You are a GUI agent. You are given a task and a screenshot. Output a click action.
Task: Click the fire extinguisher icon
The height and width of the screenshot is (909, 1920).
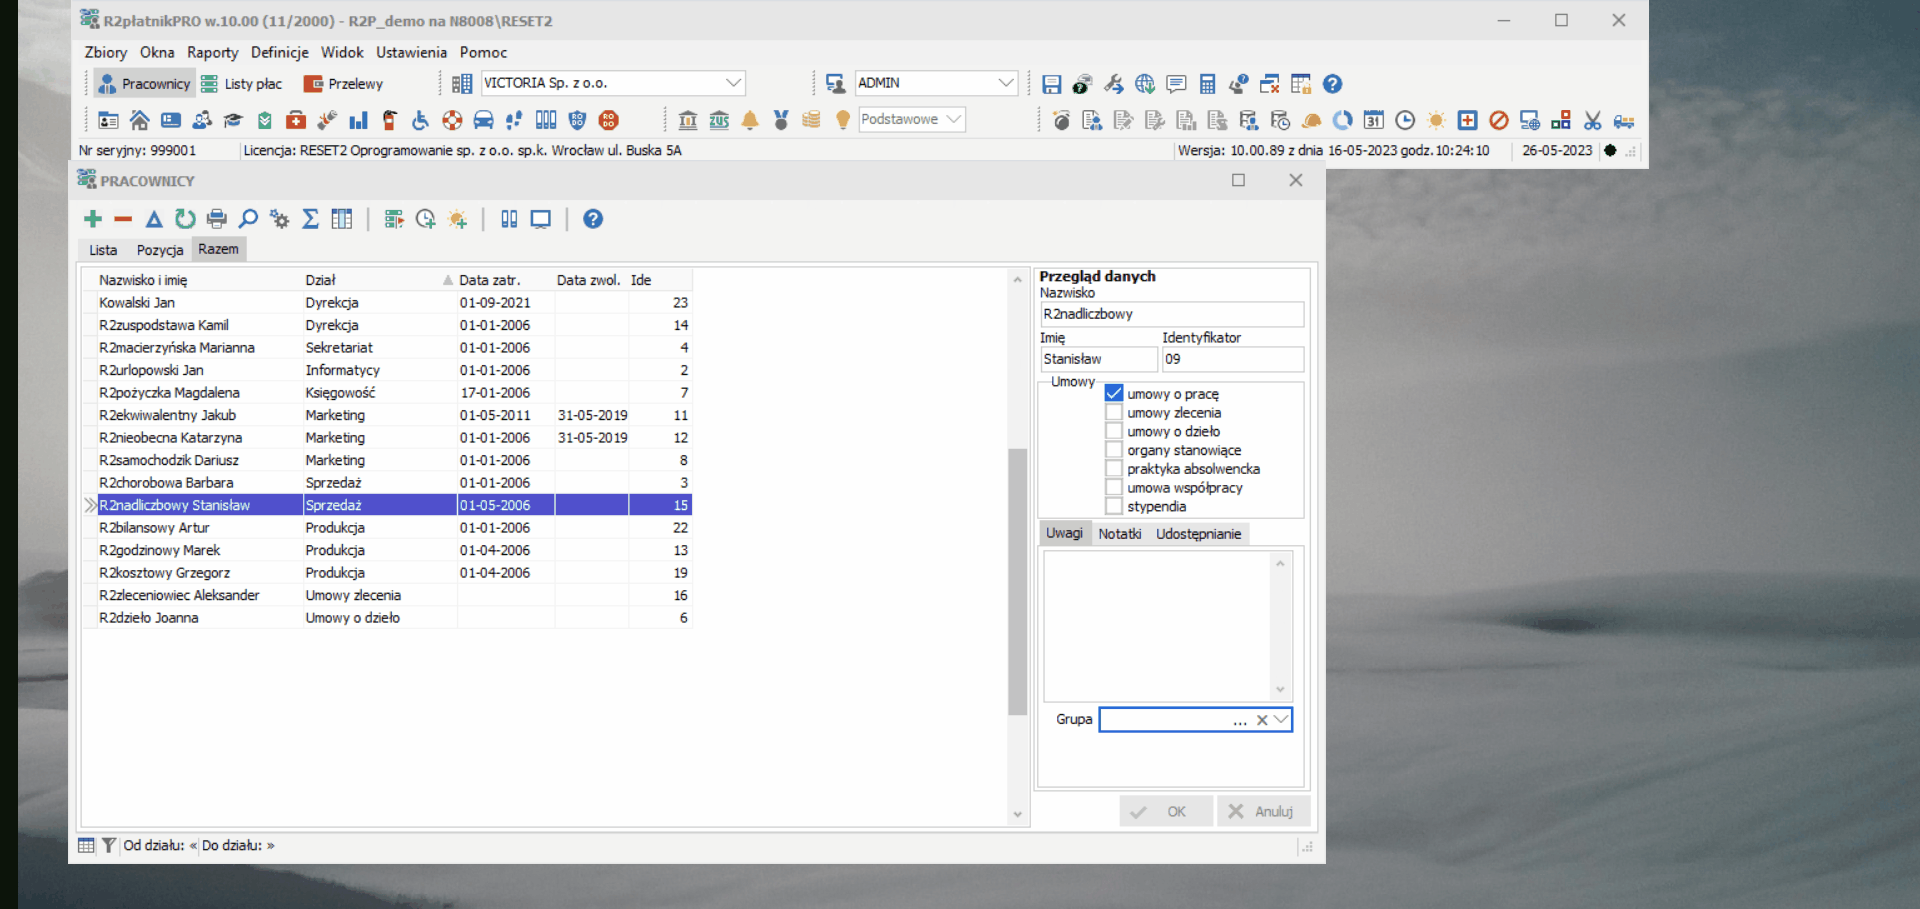tap(390, 120)
